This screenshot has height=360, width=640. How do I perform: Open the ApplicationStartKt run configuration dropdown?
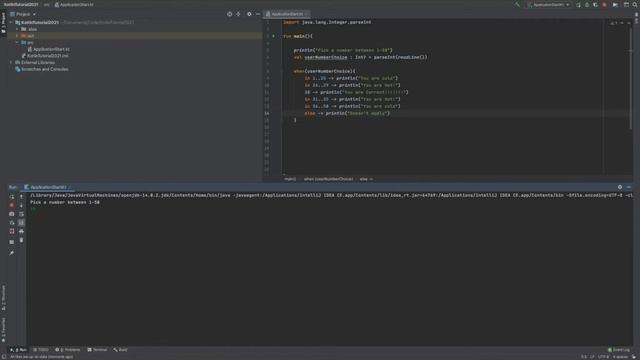548,5
